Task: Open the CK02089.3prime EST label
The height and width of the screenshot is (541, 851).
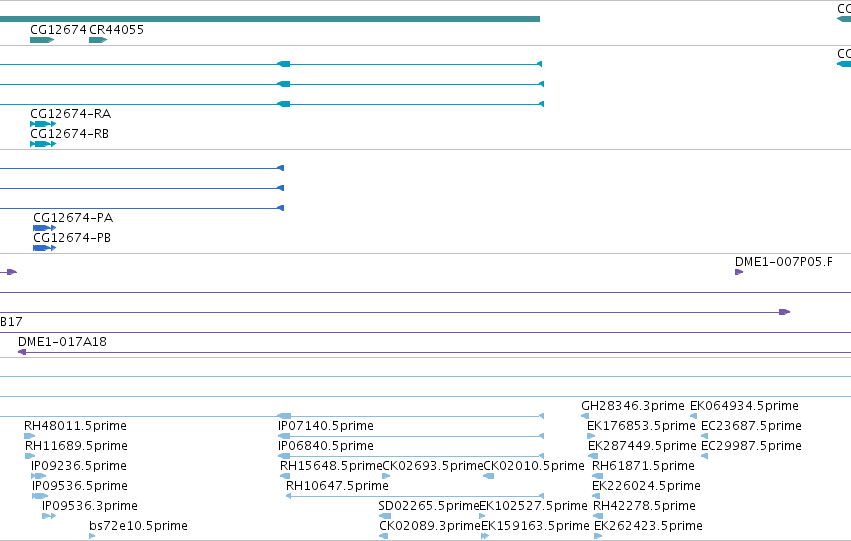Action: coord(430,526)
